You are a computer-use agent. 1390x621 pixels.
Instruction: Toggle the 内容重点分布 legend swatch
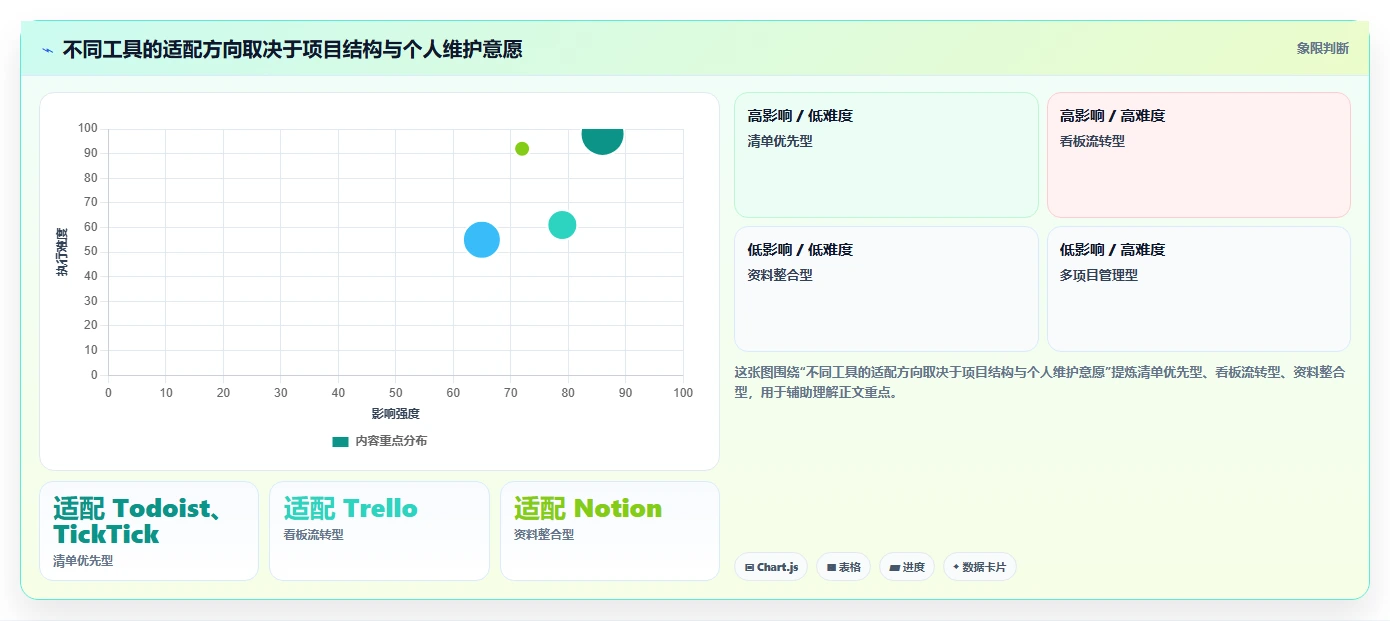pos(341,441)
